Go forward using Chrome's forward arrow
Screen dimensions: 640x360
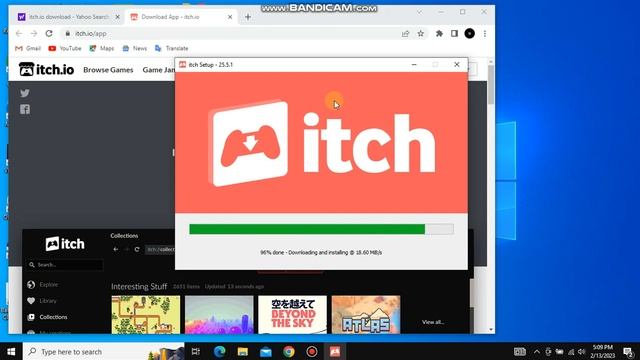pos(34,33)
